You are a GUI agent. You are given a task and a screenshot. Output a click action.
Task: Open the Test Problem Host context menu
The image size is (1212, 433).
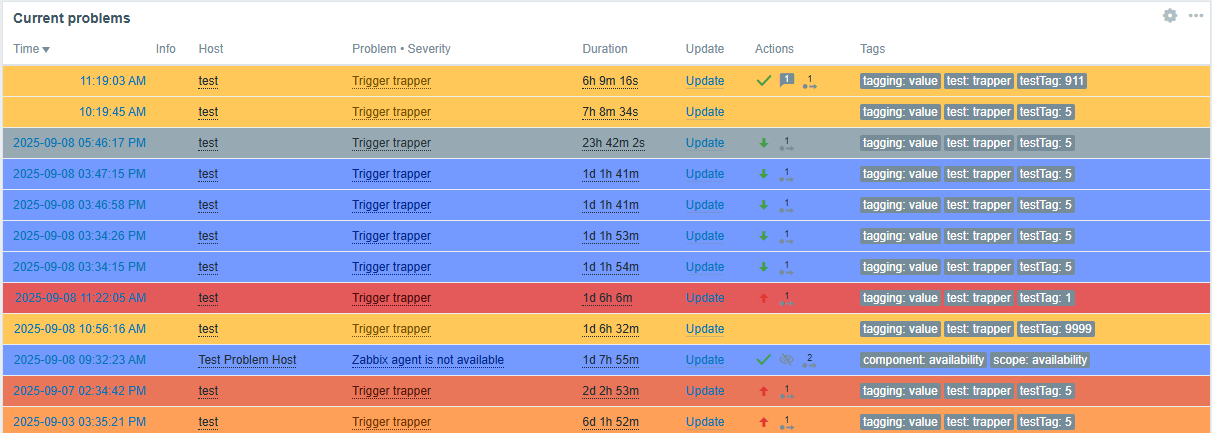coord(247,360)
